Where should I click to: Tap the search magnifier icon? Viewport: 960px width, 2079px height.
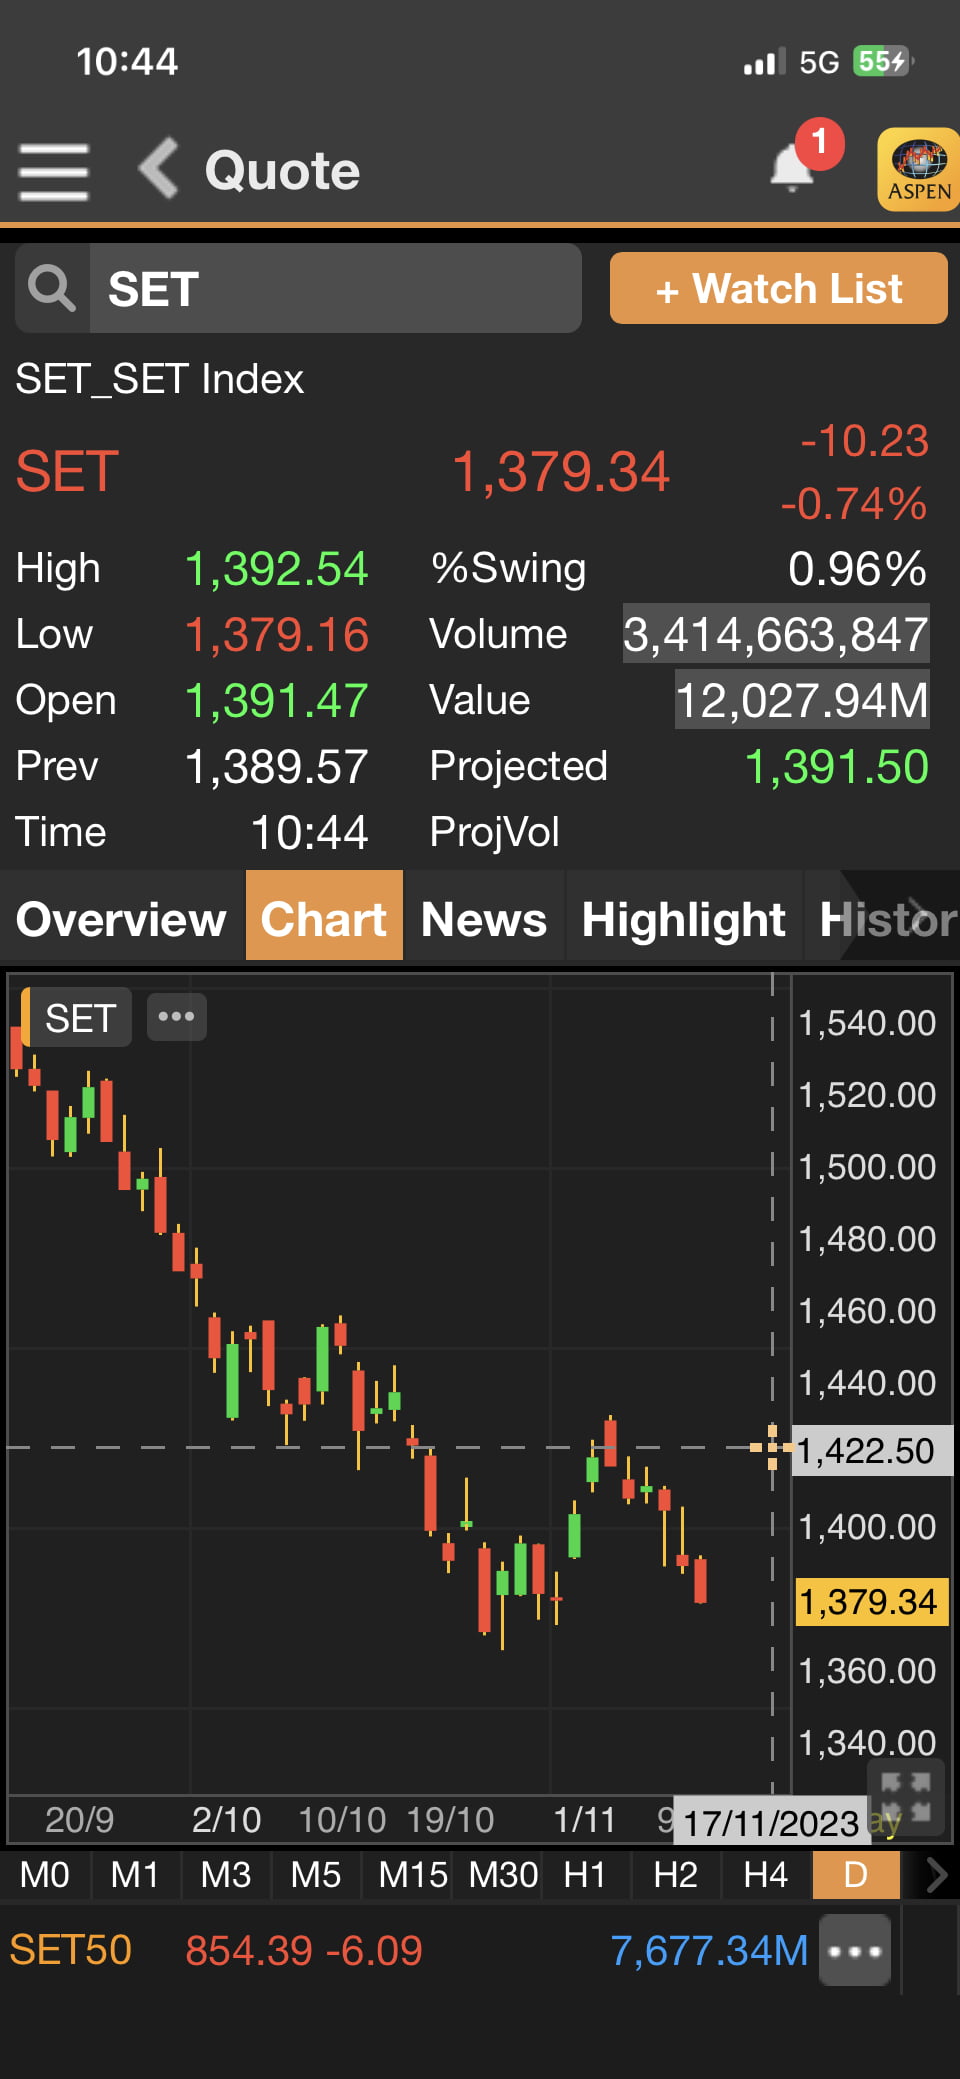52,288
